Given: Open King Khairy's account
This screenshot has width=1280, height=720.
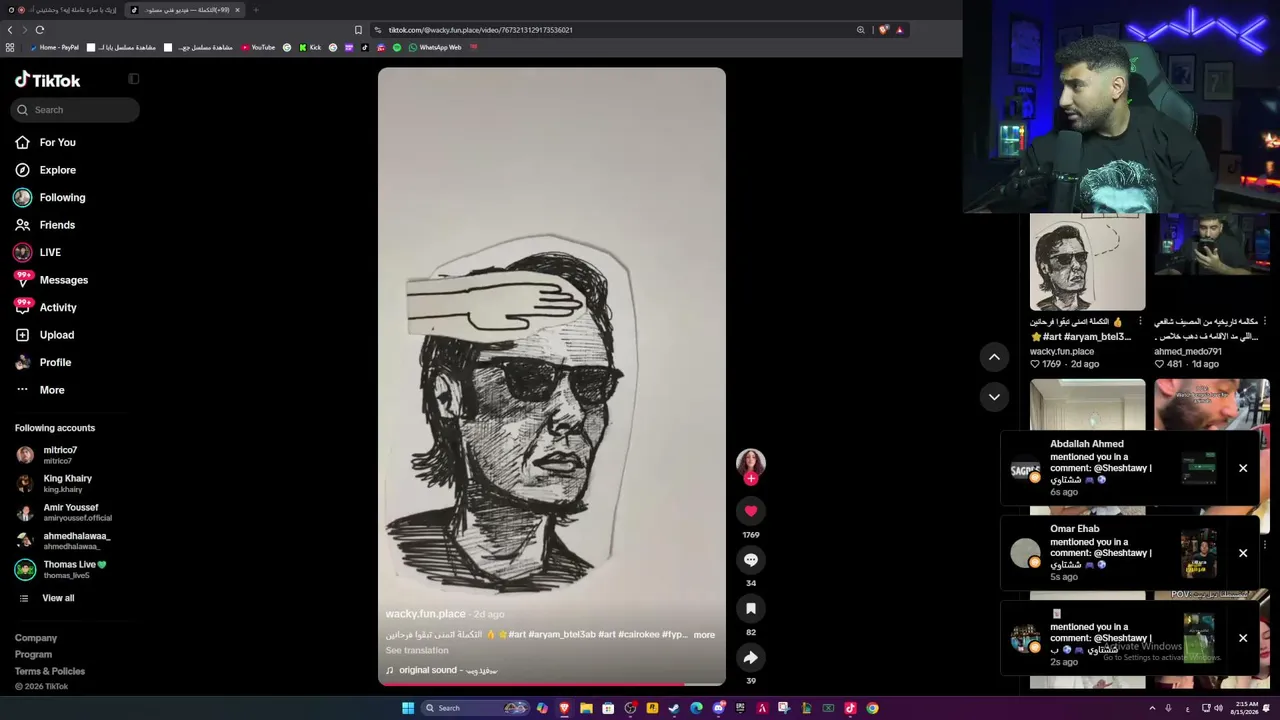Looking at the screenshot, I should [54, 483].
